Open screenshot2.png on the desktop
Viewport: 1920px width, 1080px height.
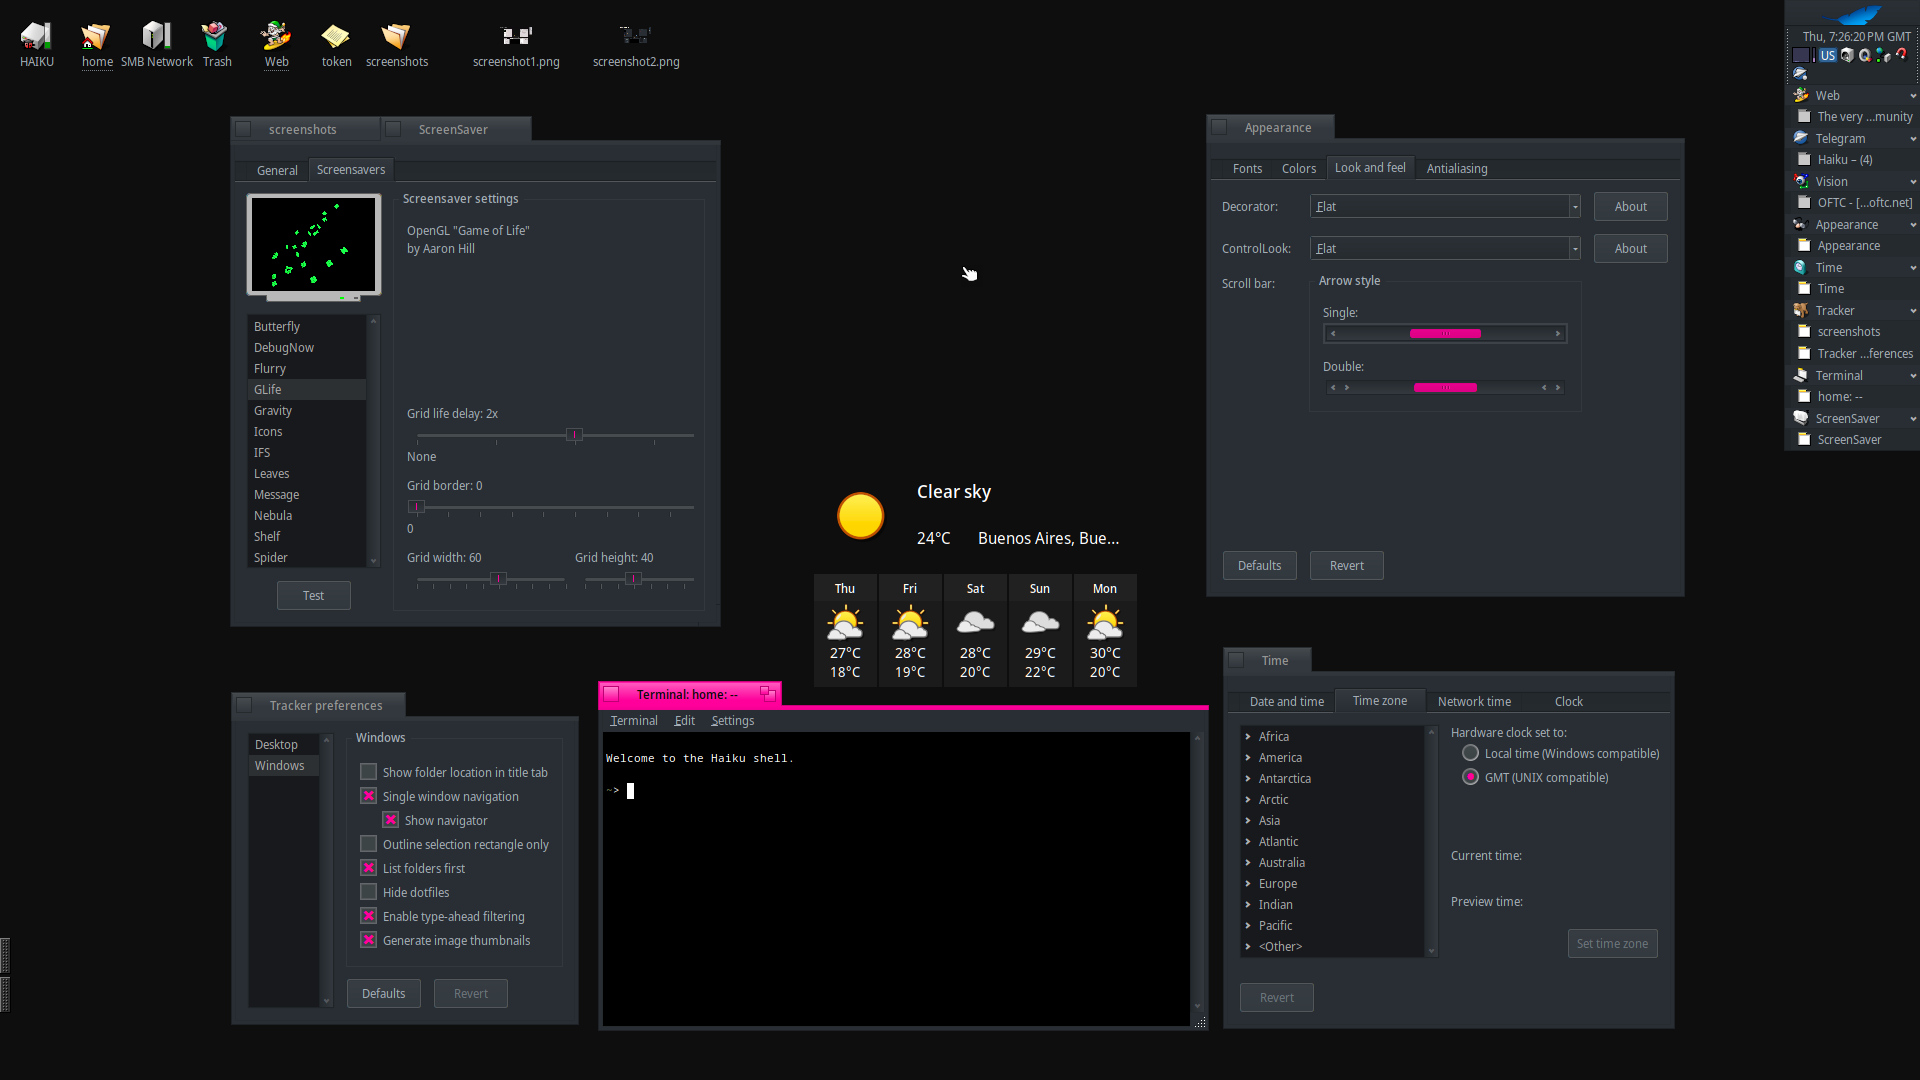click(636, 36)
